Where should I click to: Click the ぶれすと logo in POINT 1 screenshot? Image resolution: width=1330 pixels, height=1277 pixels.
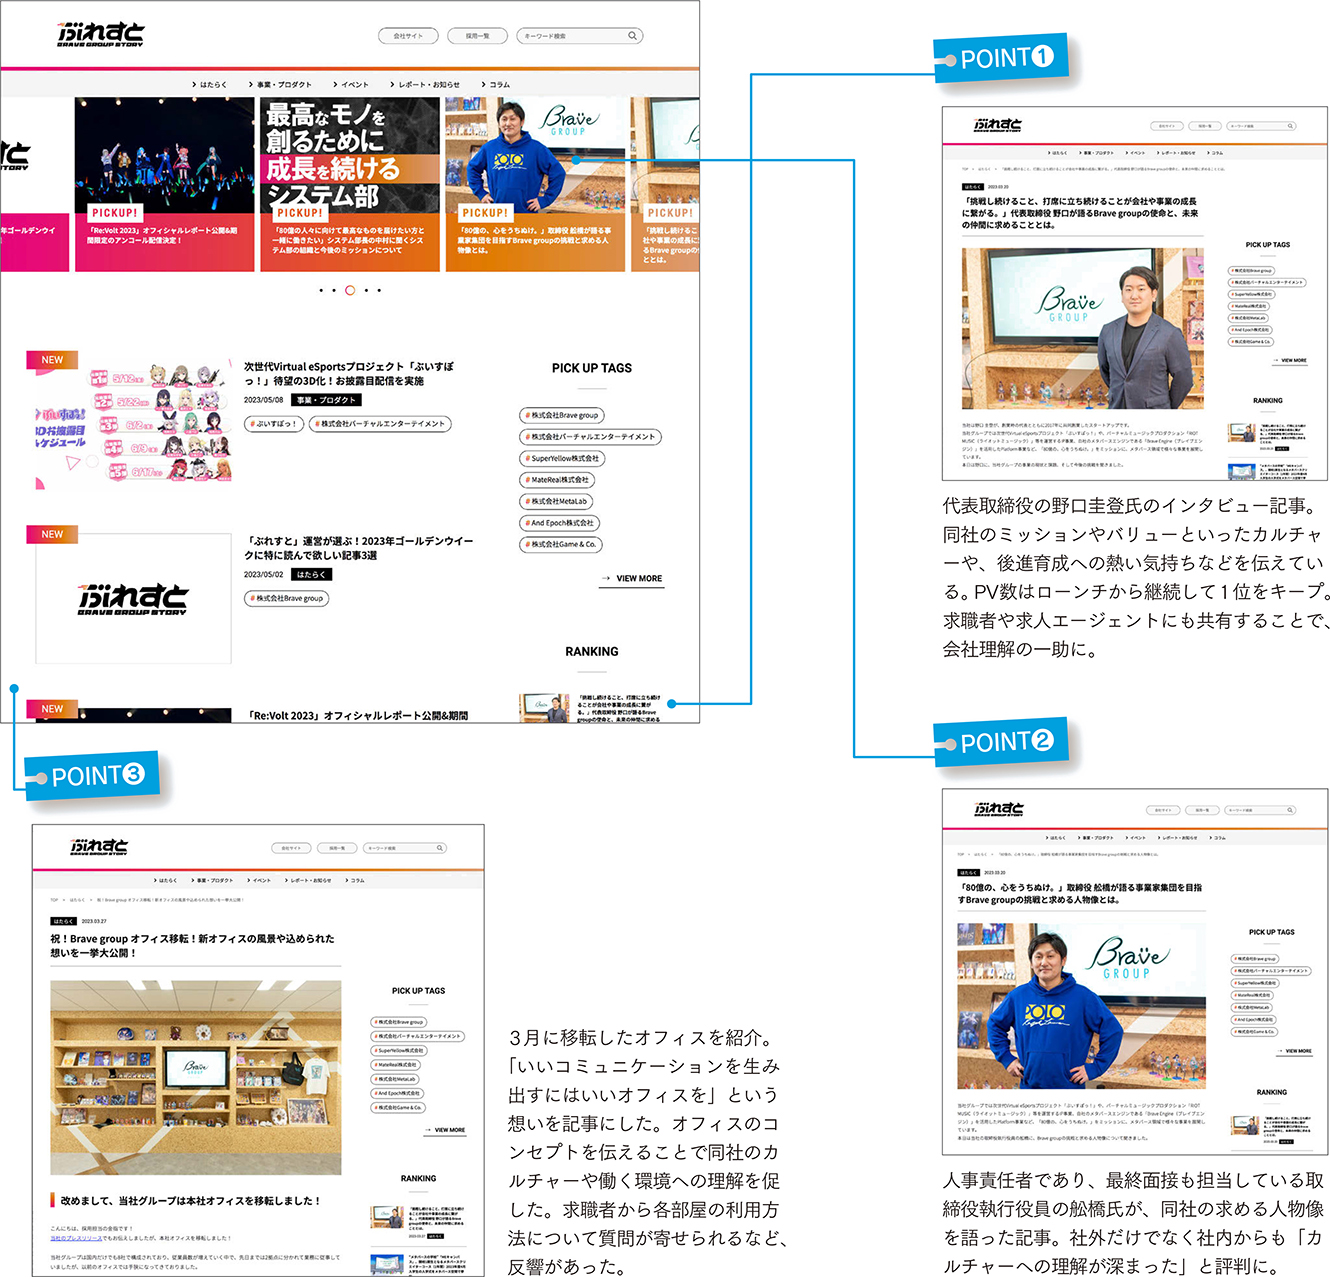998,125
